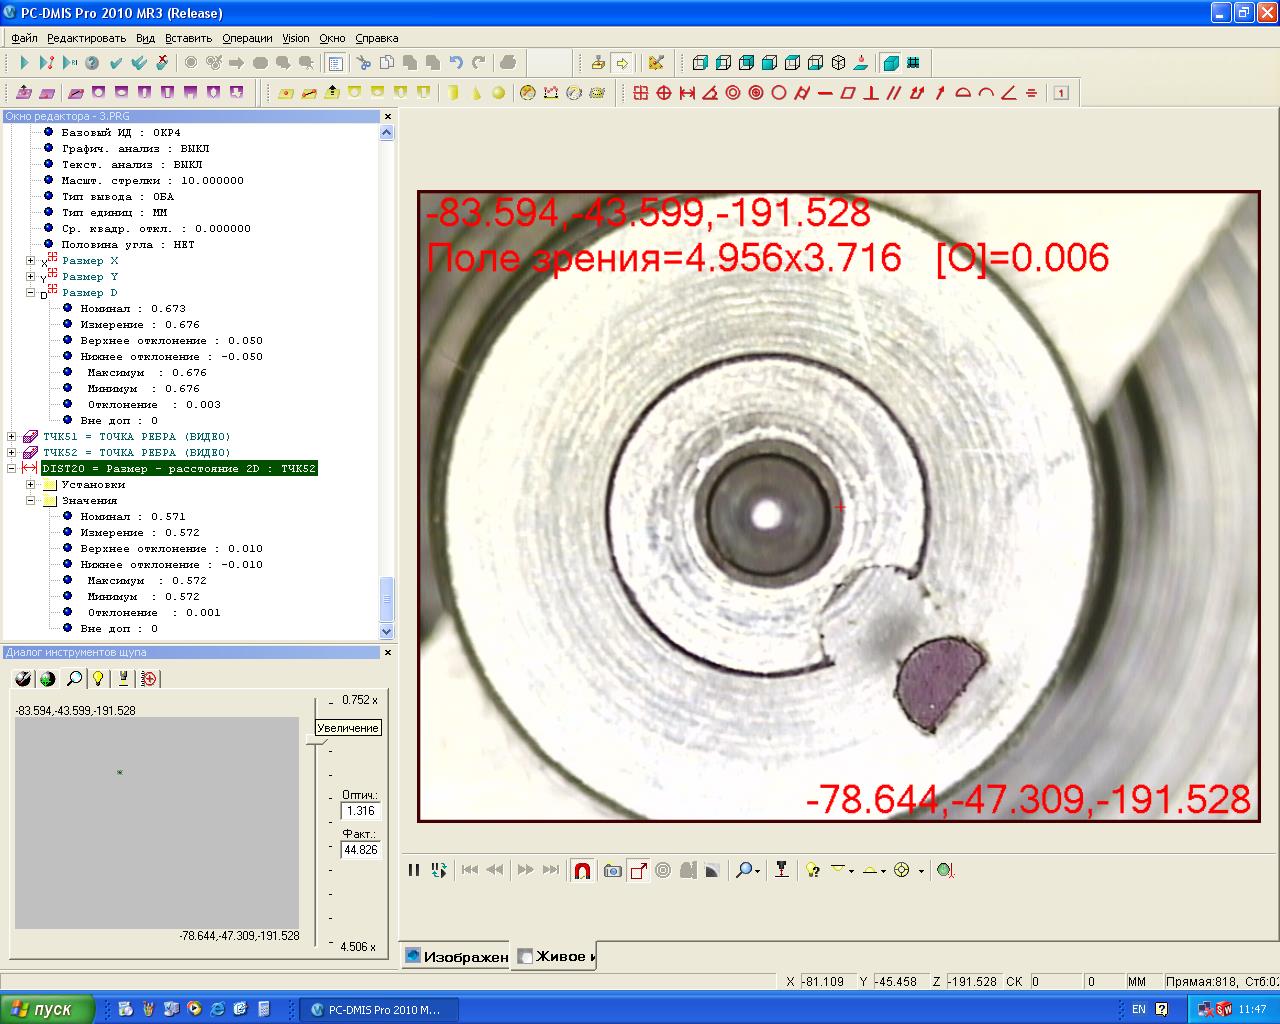The image size is (1280, 1024).
Task: Open the magnifier zoom dropdown arrow
Action: (758, 871)
